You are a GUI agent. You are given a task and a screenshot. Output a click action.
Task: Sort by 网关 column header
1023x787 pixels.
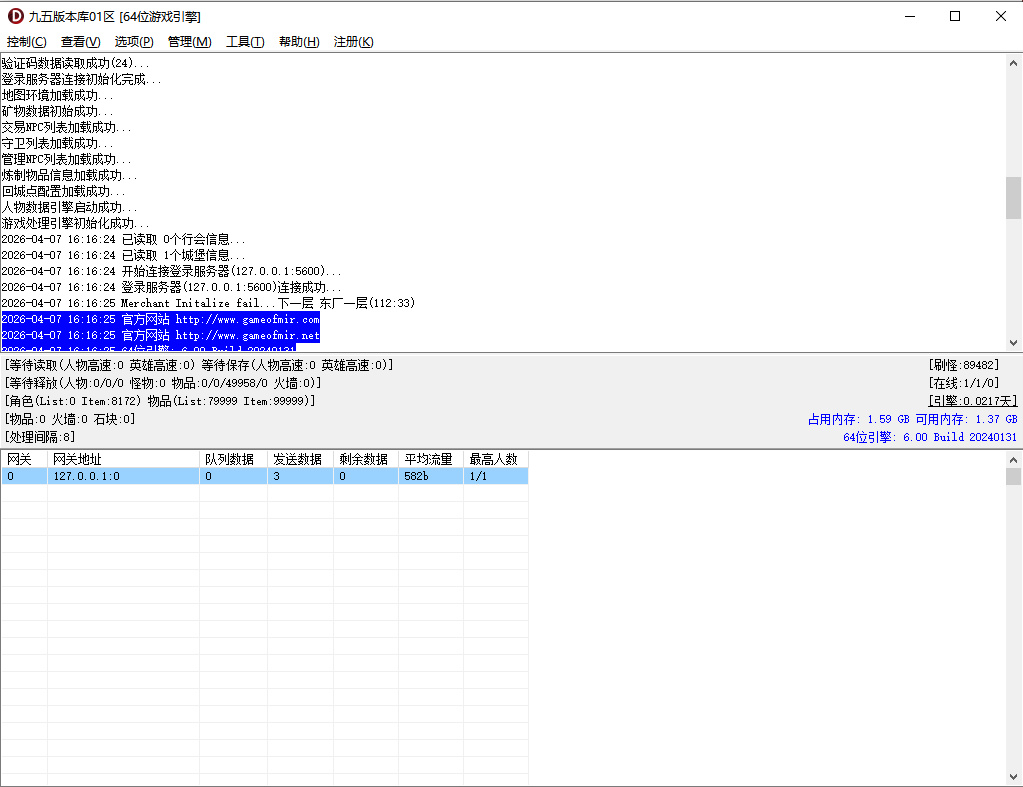pos(24,459)
